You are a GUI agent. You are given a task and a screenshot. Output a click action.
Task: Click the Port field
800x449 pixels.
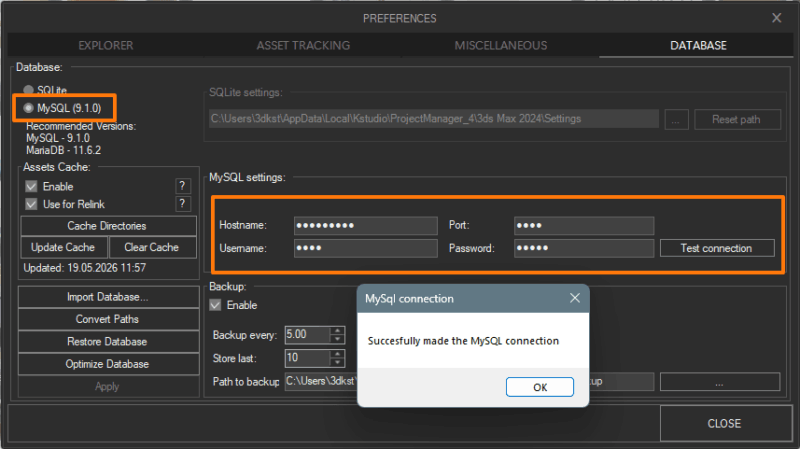tap(584, 226)
